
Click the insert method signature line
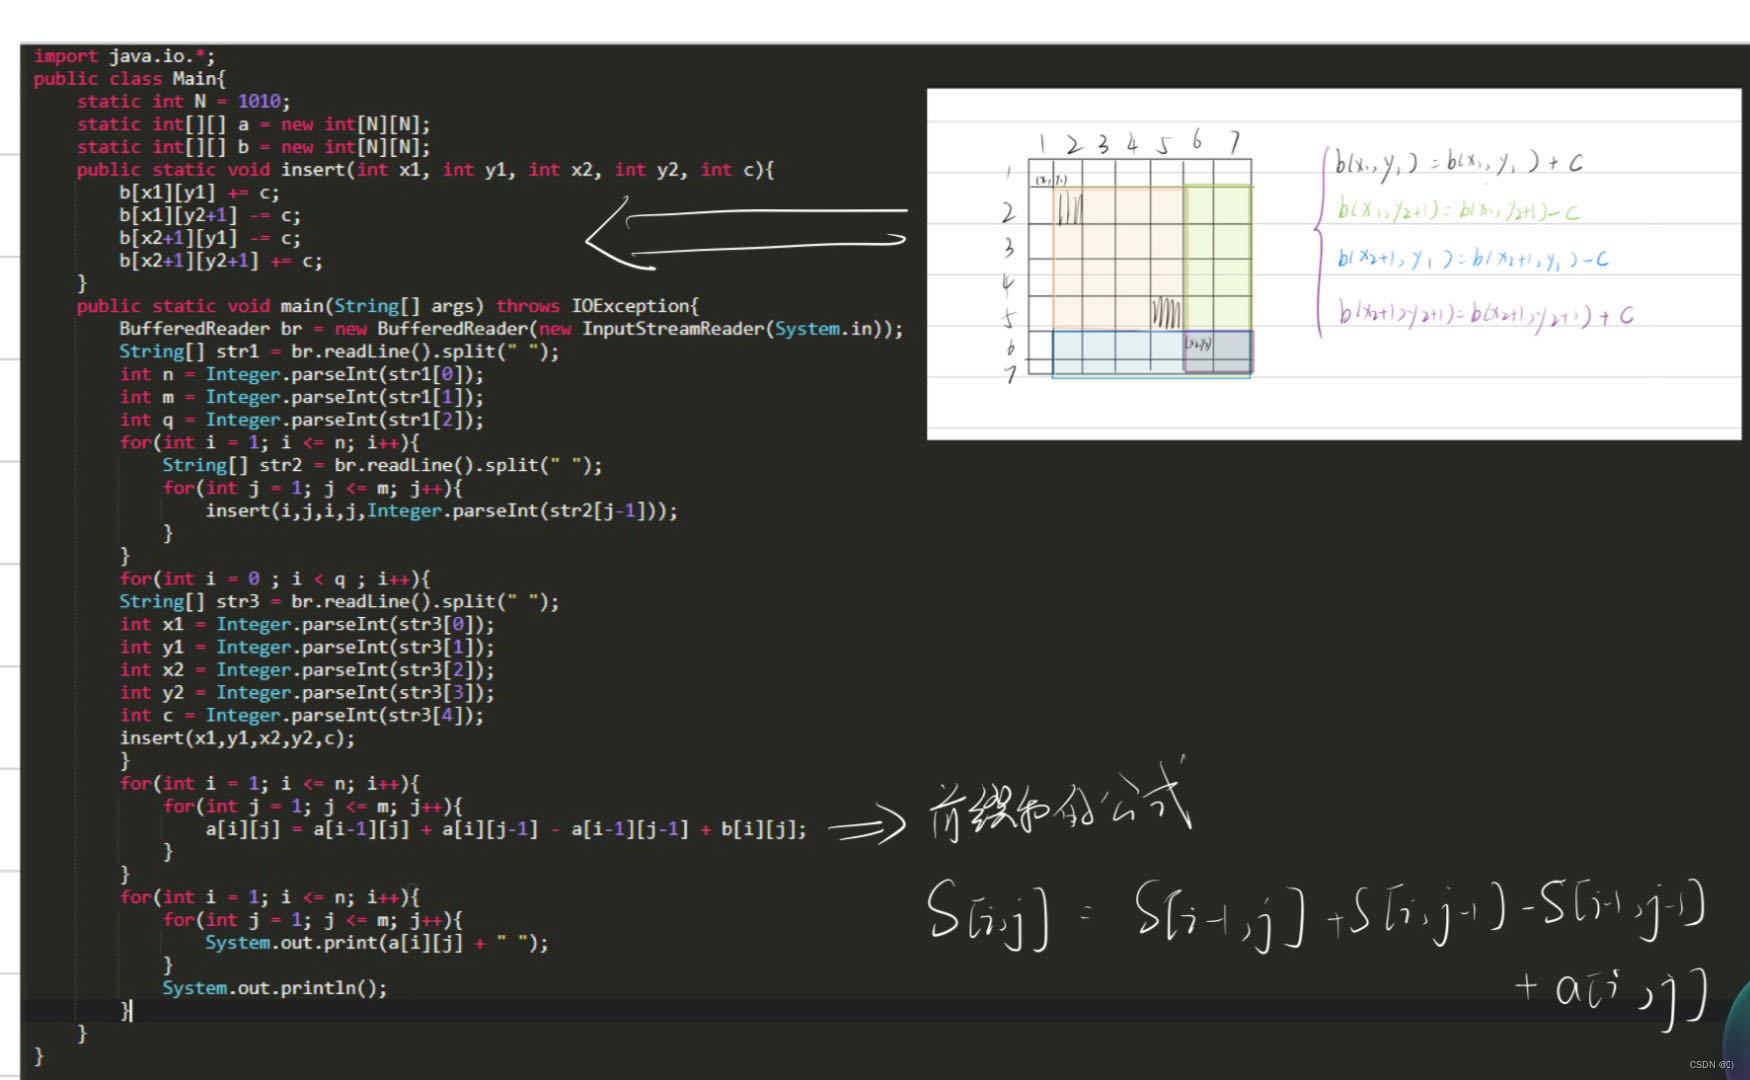click(426, 170)
